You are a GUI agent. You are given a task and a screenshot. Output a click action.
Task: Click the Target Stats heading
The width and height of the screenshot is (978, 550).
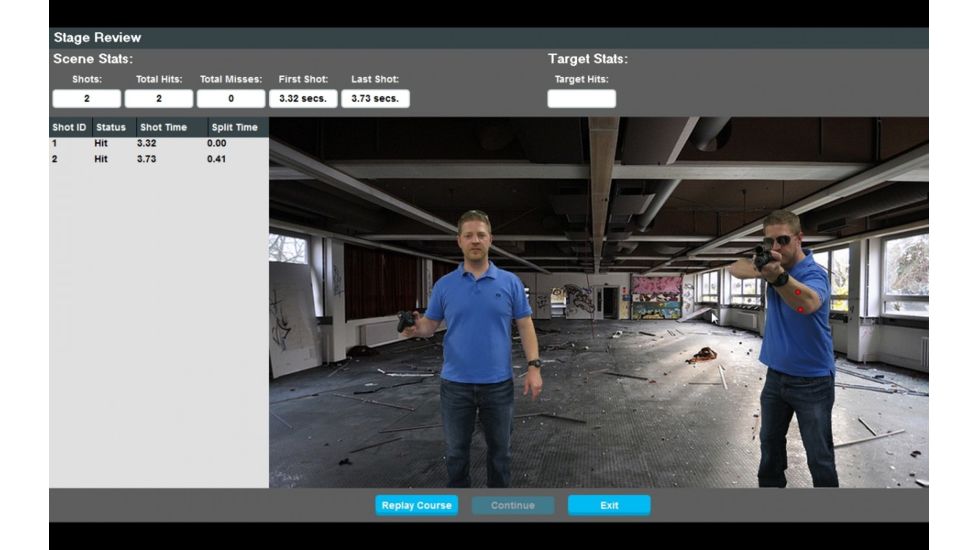click(588, 59)
